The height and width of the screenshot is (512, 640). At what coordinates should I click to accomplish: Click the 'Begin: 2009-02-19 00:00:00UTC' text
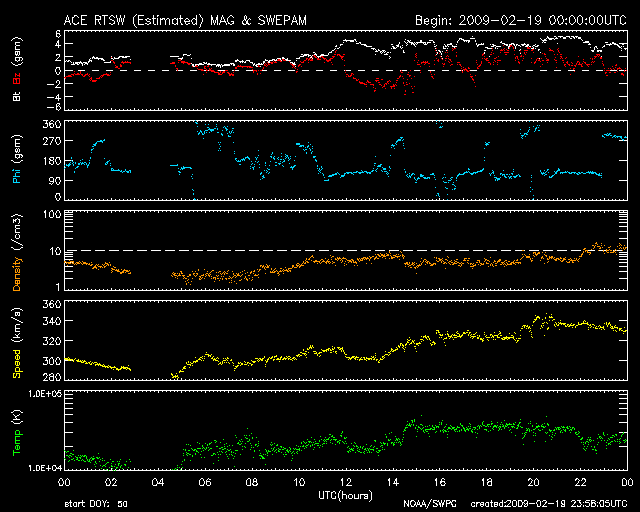click(521, 20)
